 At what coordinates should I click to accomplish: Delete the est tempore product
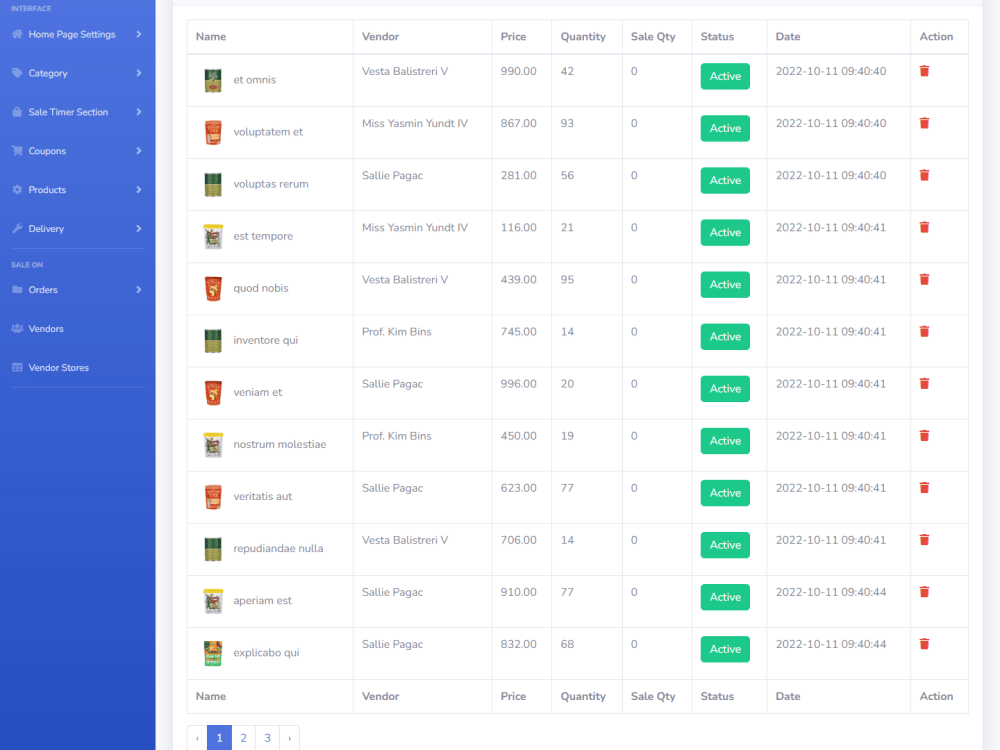tap(924, 227)
